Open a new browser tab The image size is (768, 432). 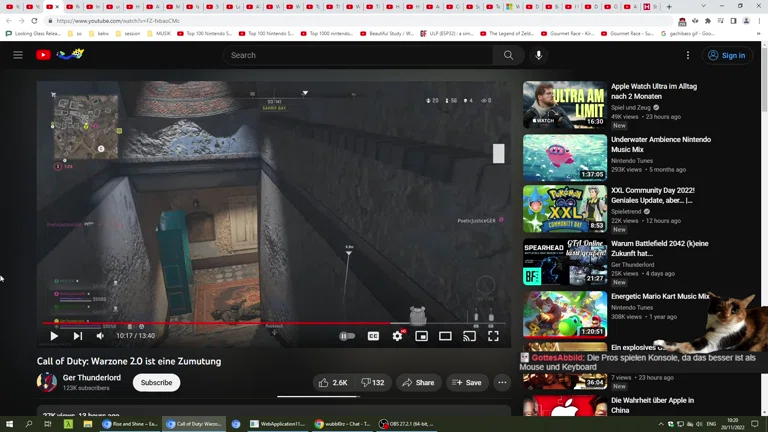(x=669, y=6)
